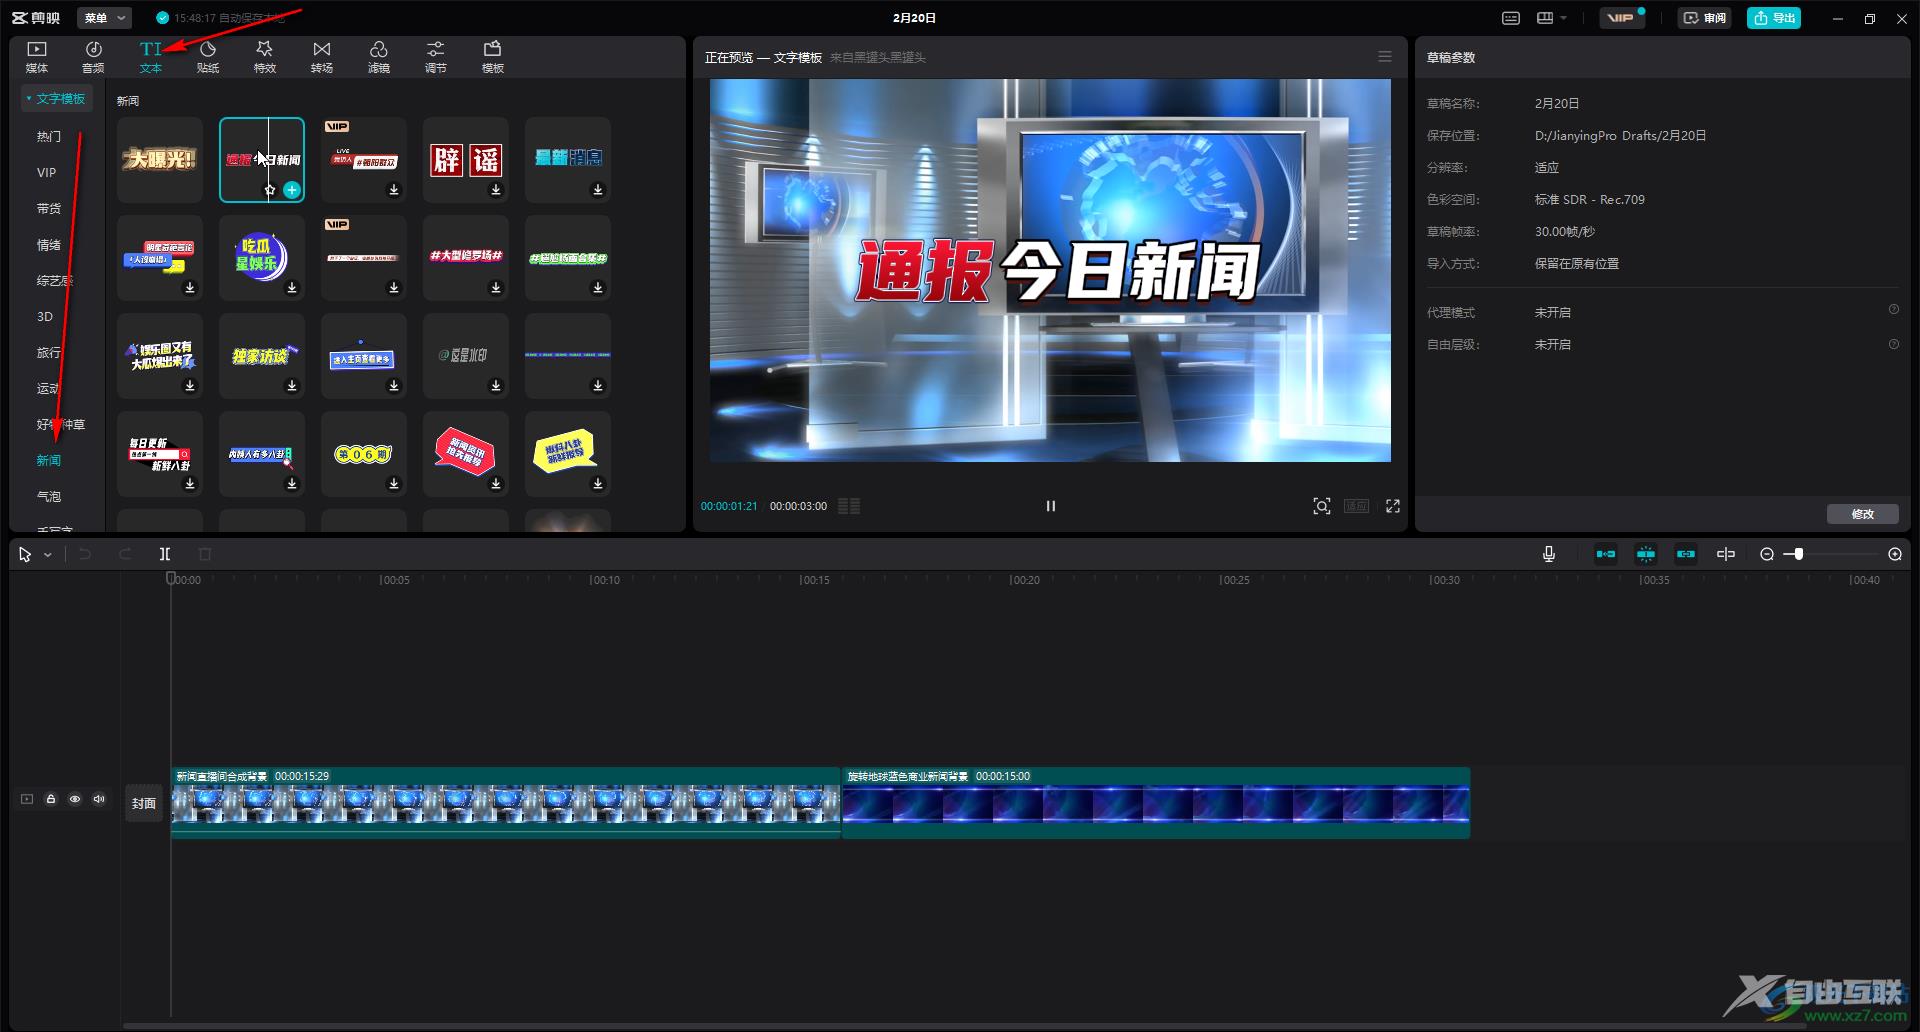Adjust the timeline zoom slider handle
Screen dimensions: 1920x1032
tap(1798, 554)
